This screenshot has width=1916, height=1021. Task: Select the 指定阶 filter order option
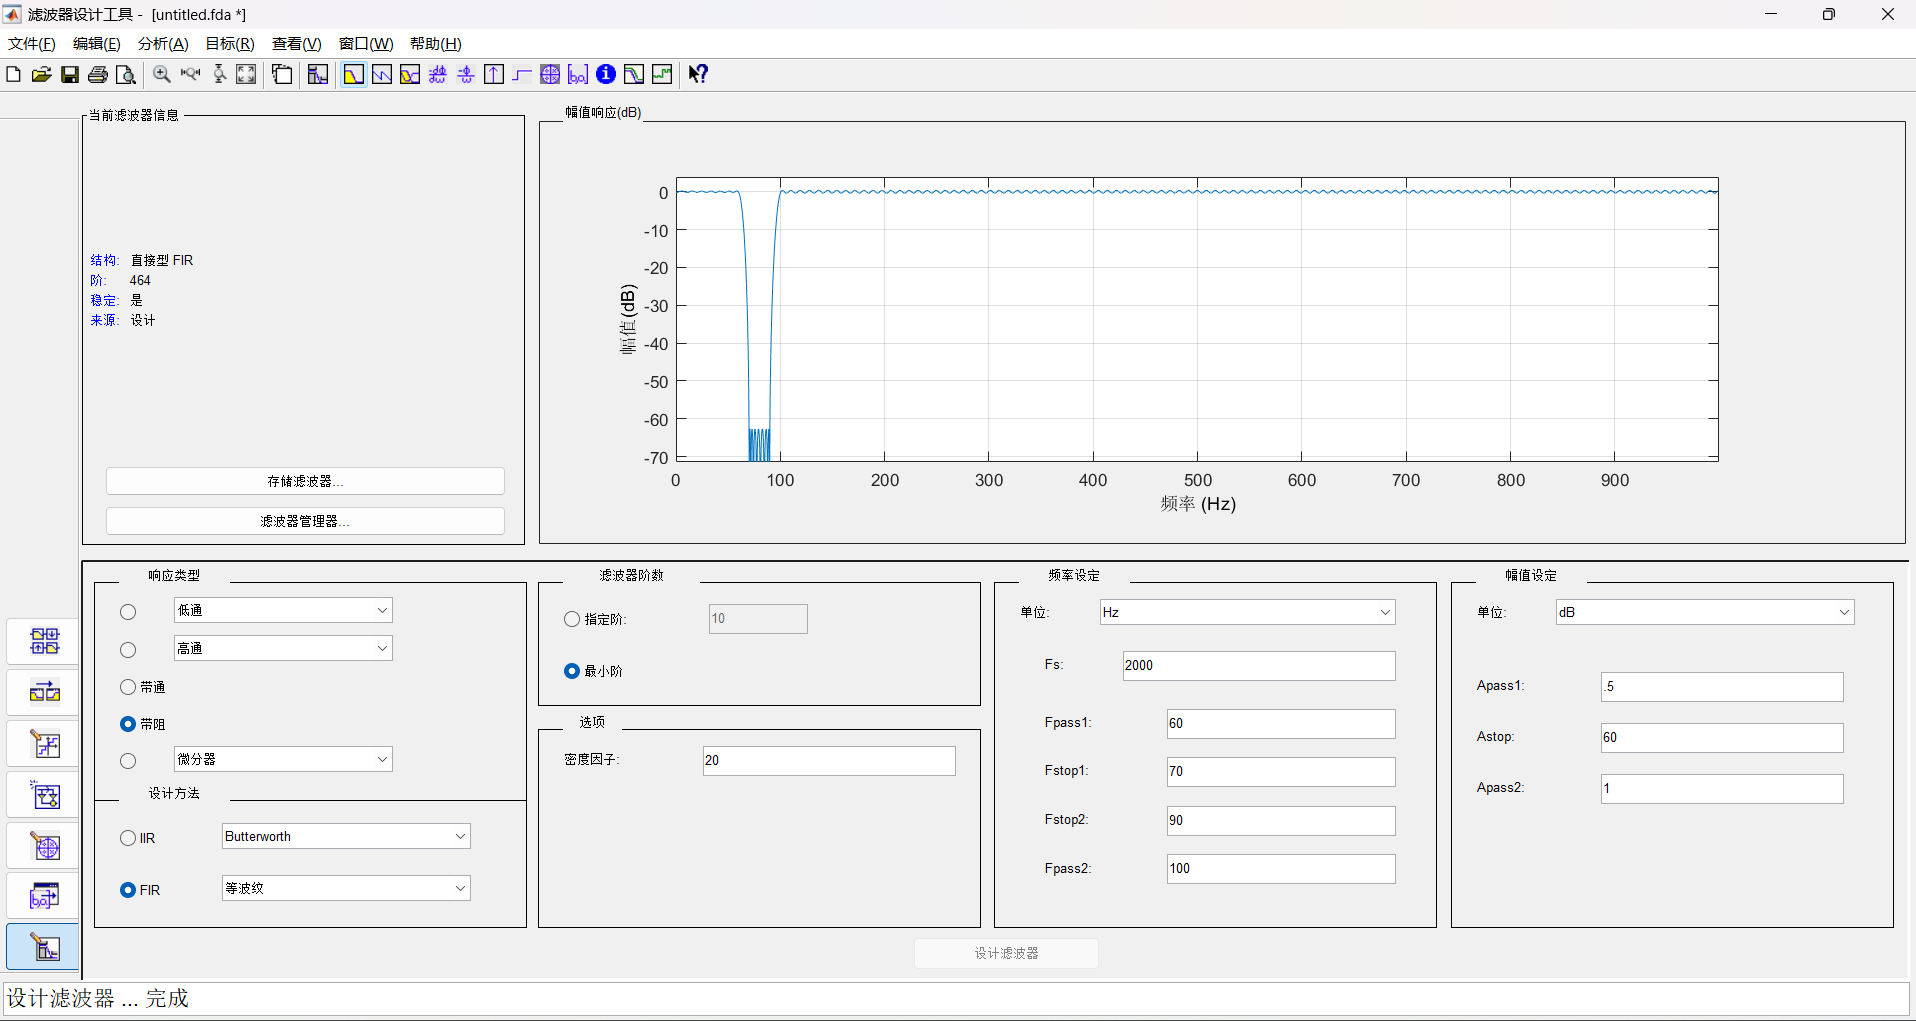[x=572, y=619]
